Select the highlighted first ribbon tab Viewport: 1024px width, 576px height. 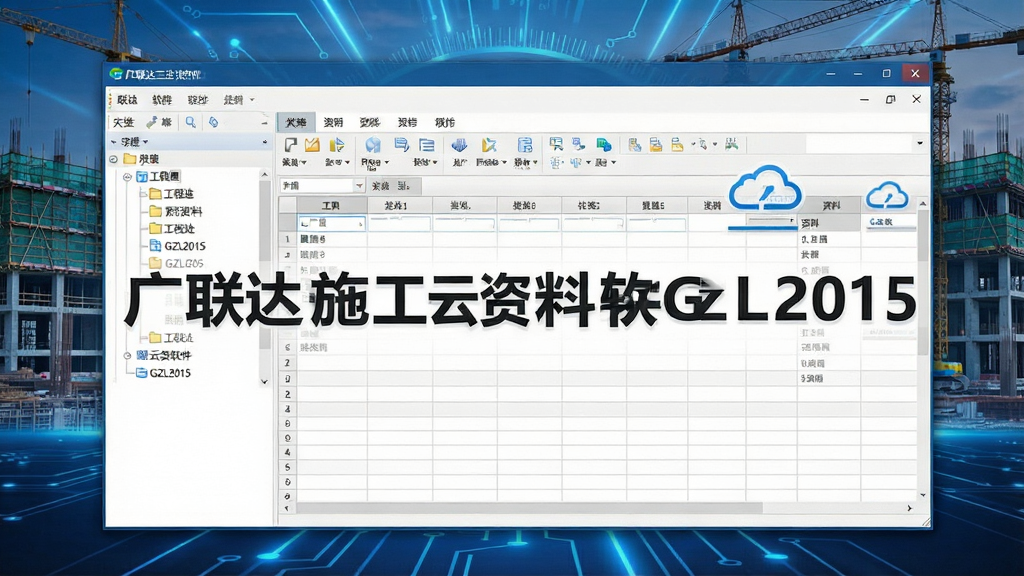[x=296, y=122]
